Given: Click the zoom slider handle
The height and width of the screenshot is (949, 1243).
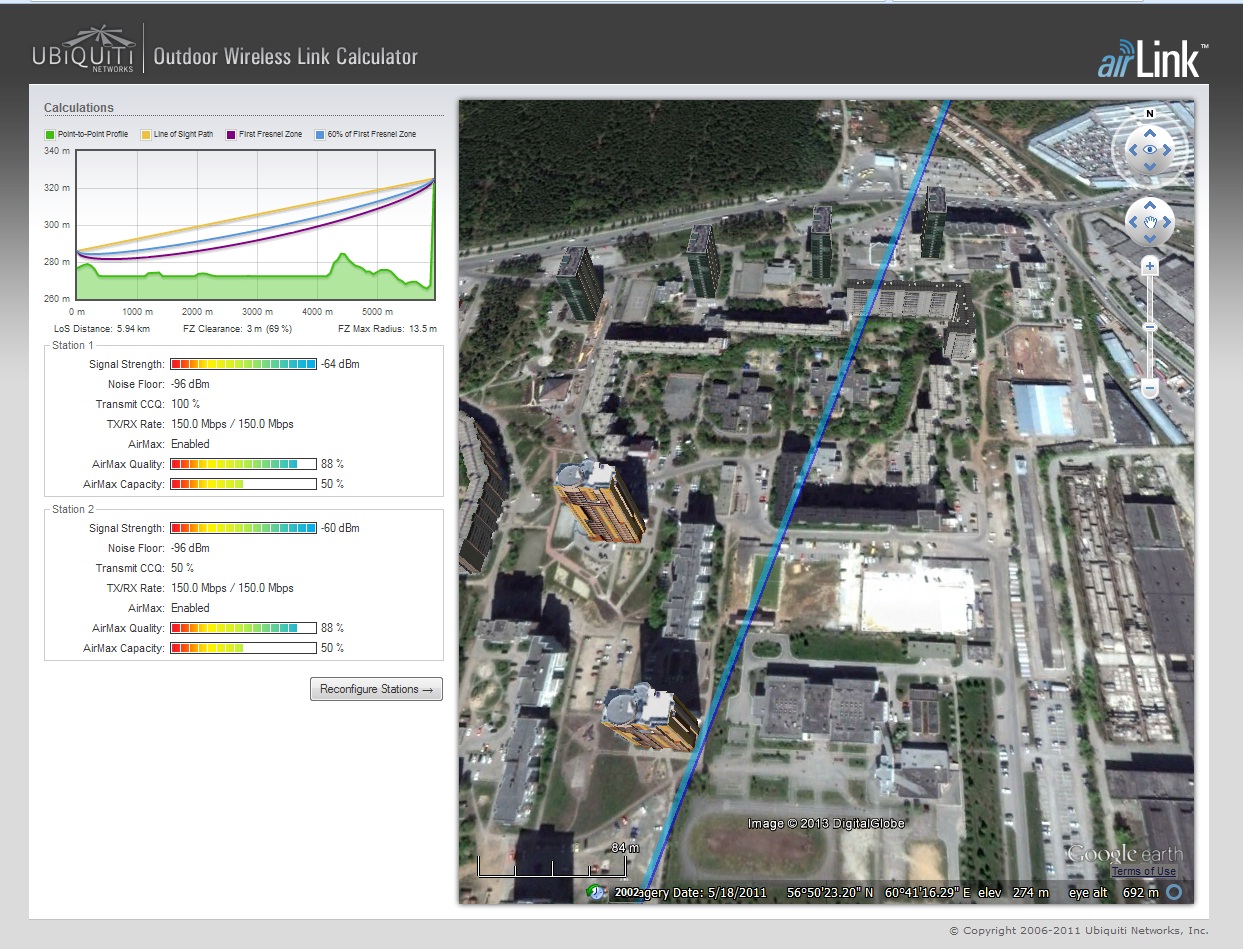Looking at the screenshot, I should (x=1150, y=327).
